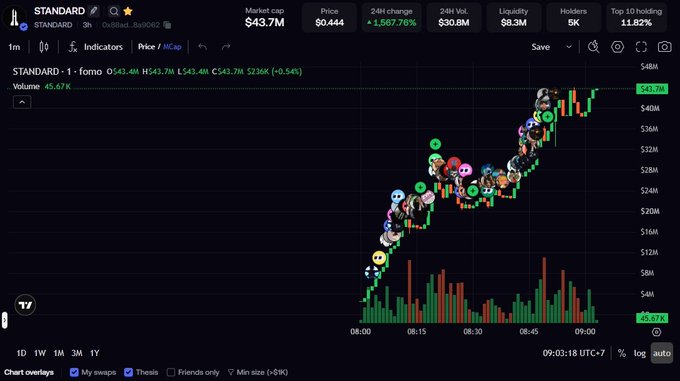Click the 3h token age label

click(87, 25)
